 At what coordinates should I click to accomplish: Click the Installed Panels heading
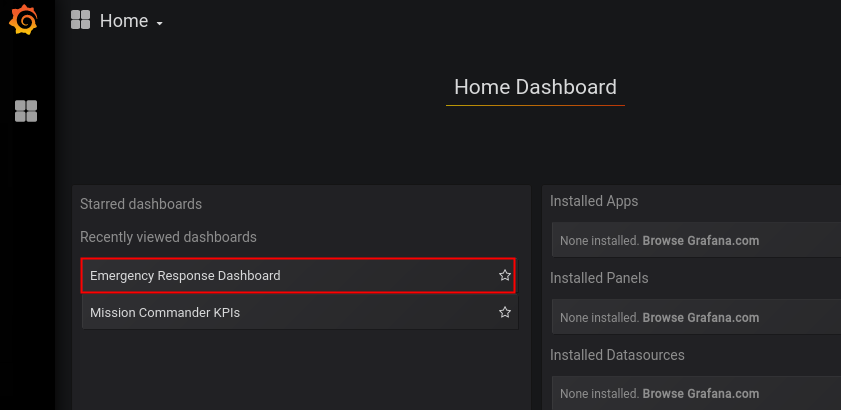pyautogui.click(x=599, y=278)
